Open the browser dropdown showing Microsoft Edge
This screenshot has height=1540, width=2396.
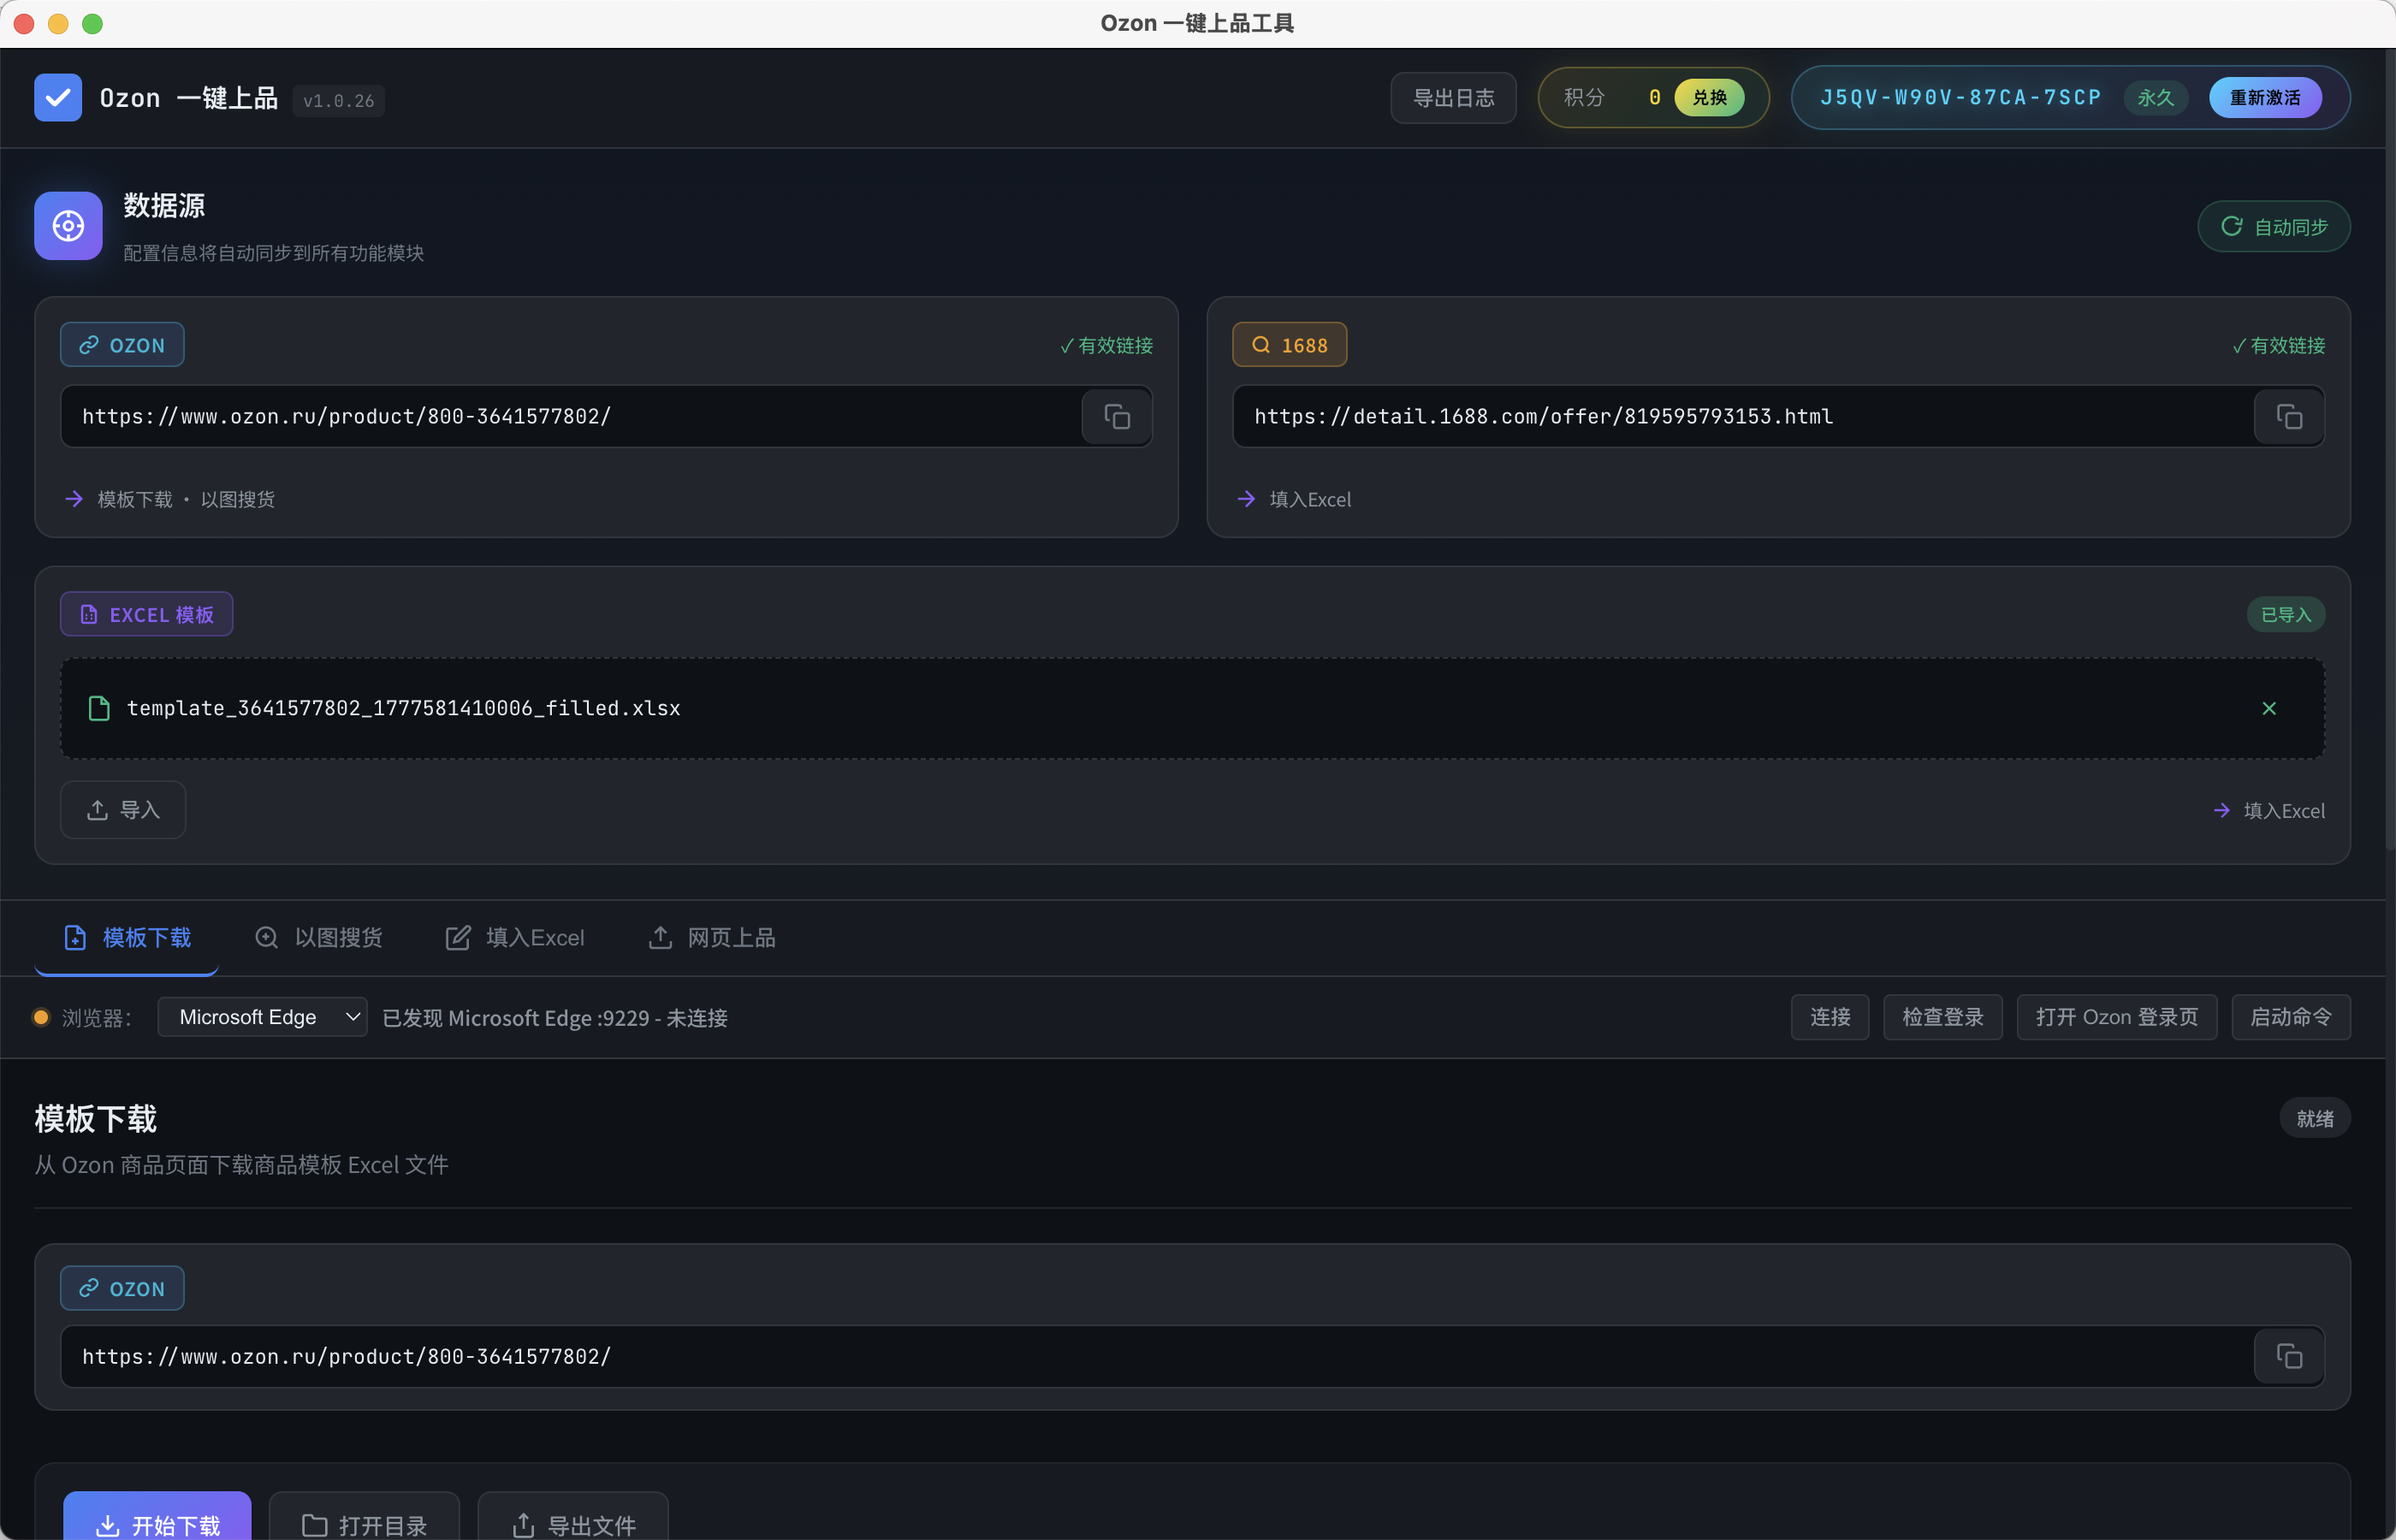pyautogui.click(x=263, y=1017)
